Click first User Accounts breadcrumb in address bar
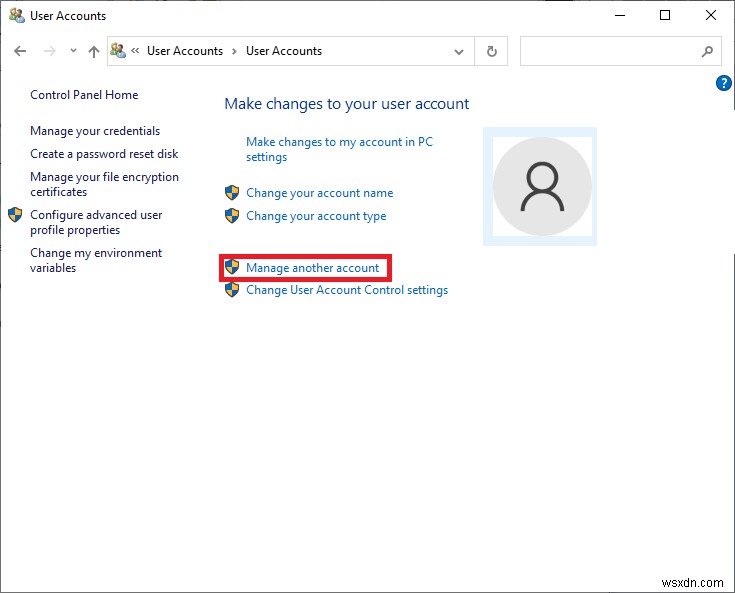Screen dimensions: 735x593 (x=185, y=51)
